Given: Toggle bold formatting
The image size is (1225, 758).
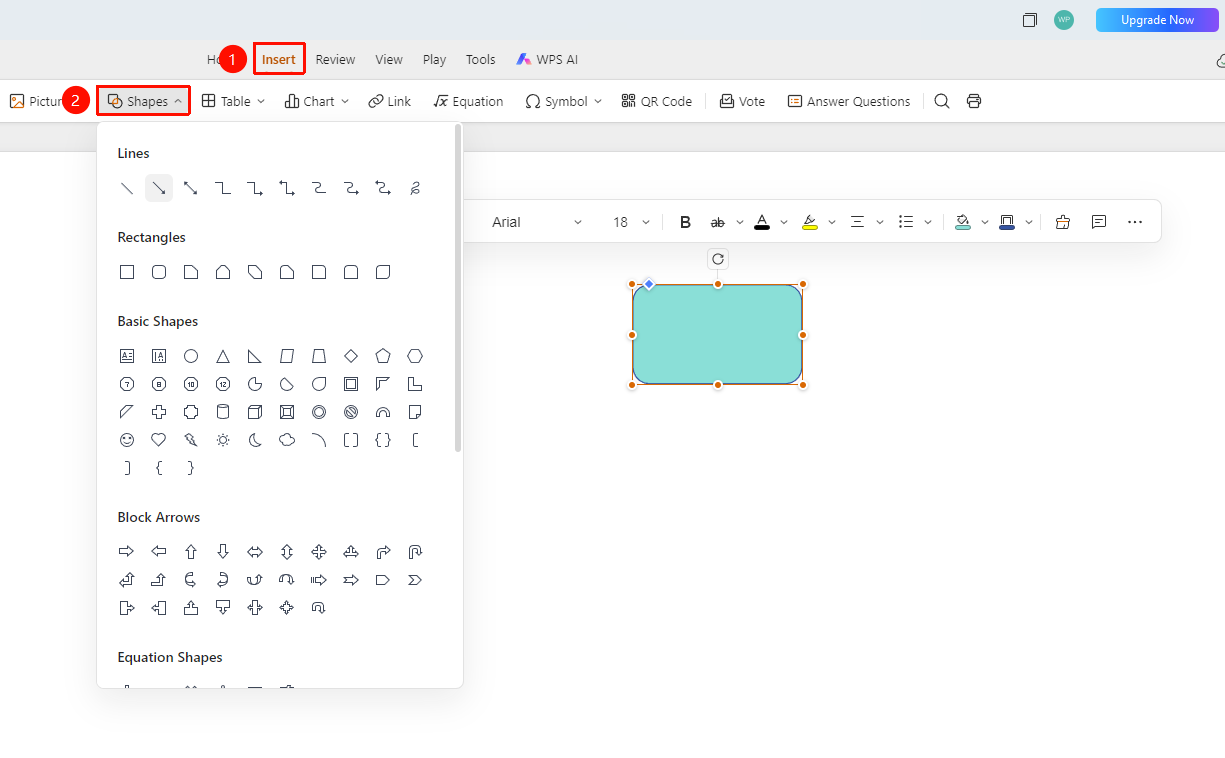Looking at the screenshot, I should 685,222.
